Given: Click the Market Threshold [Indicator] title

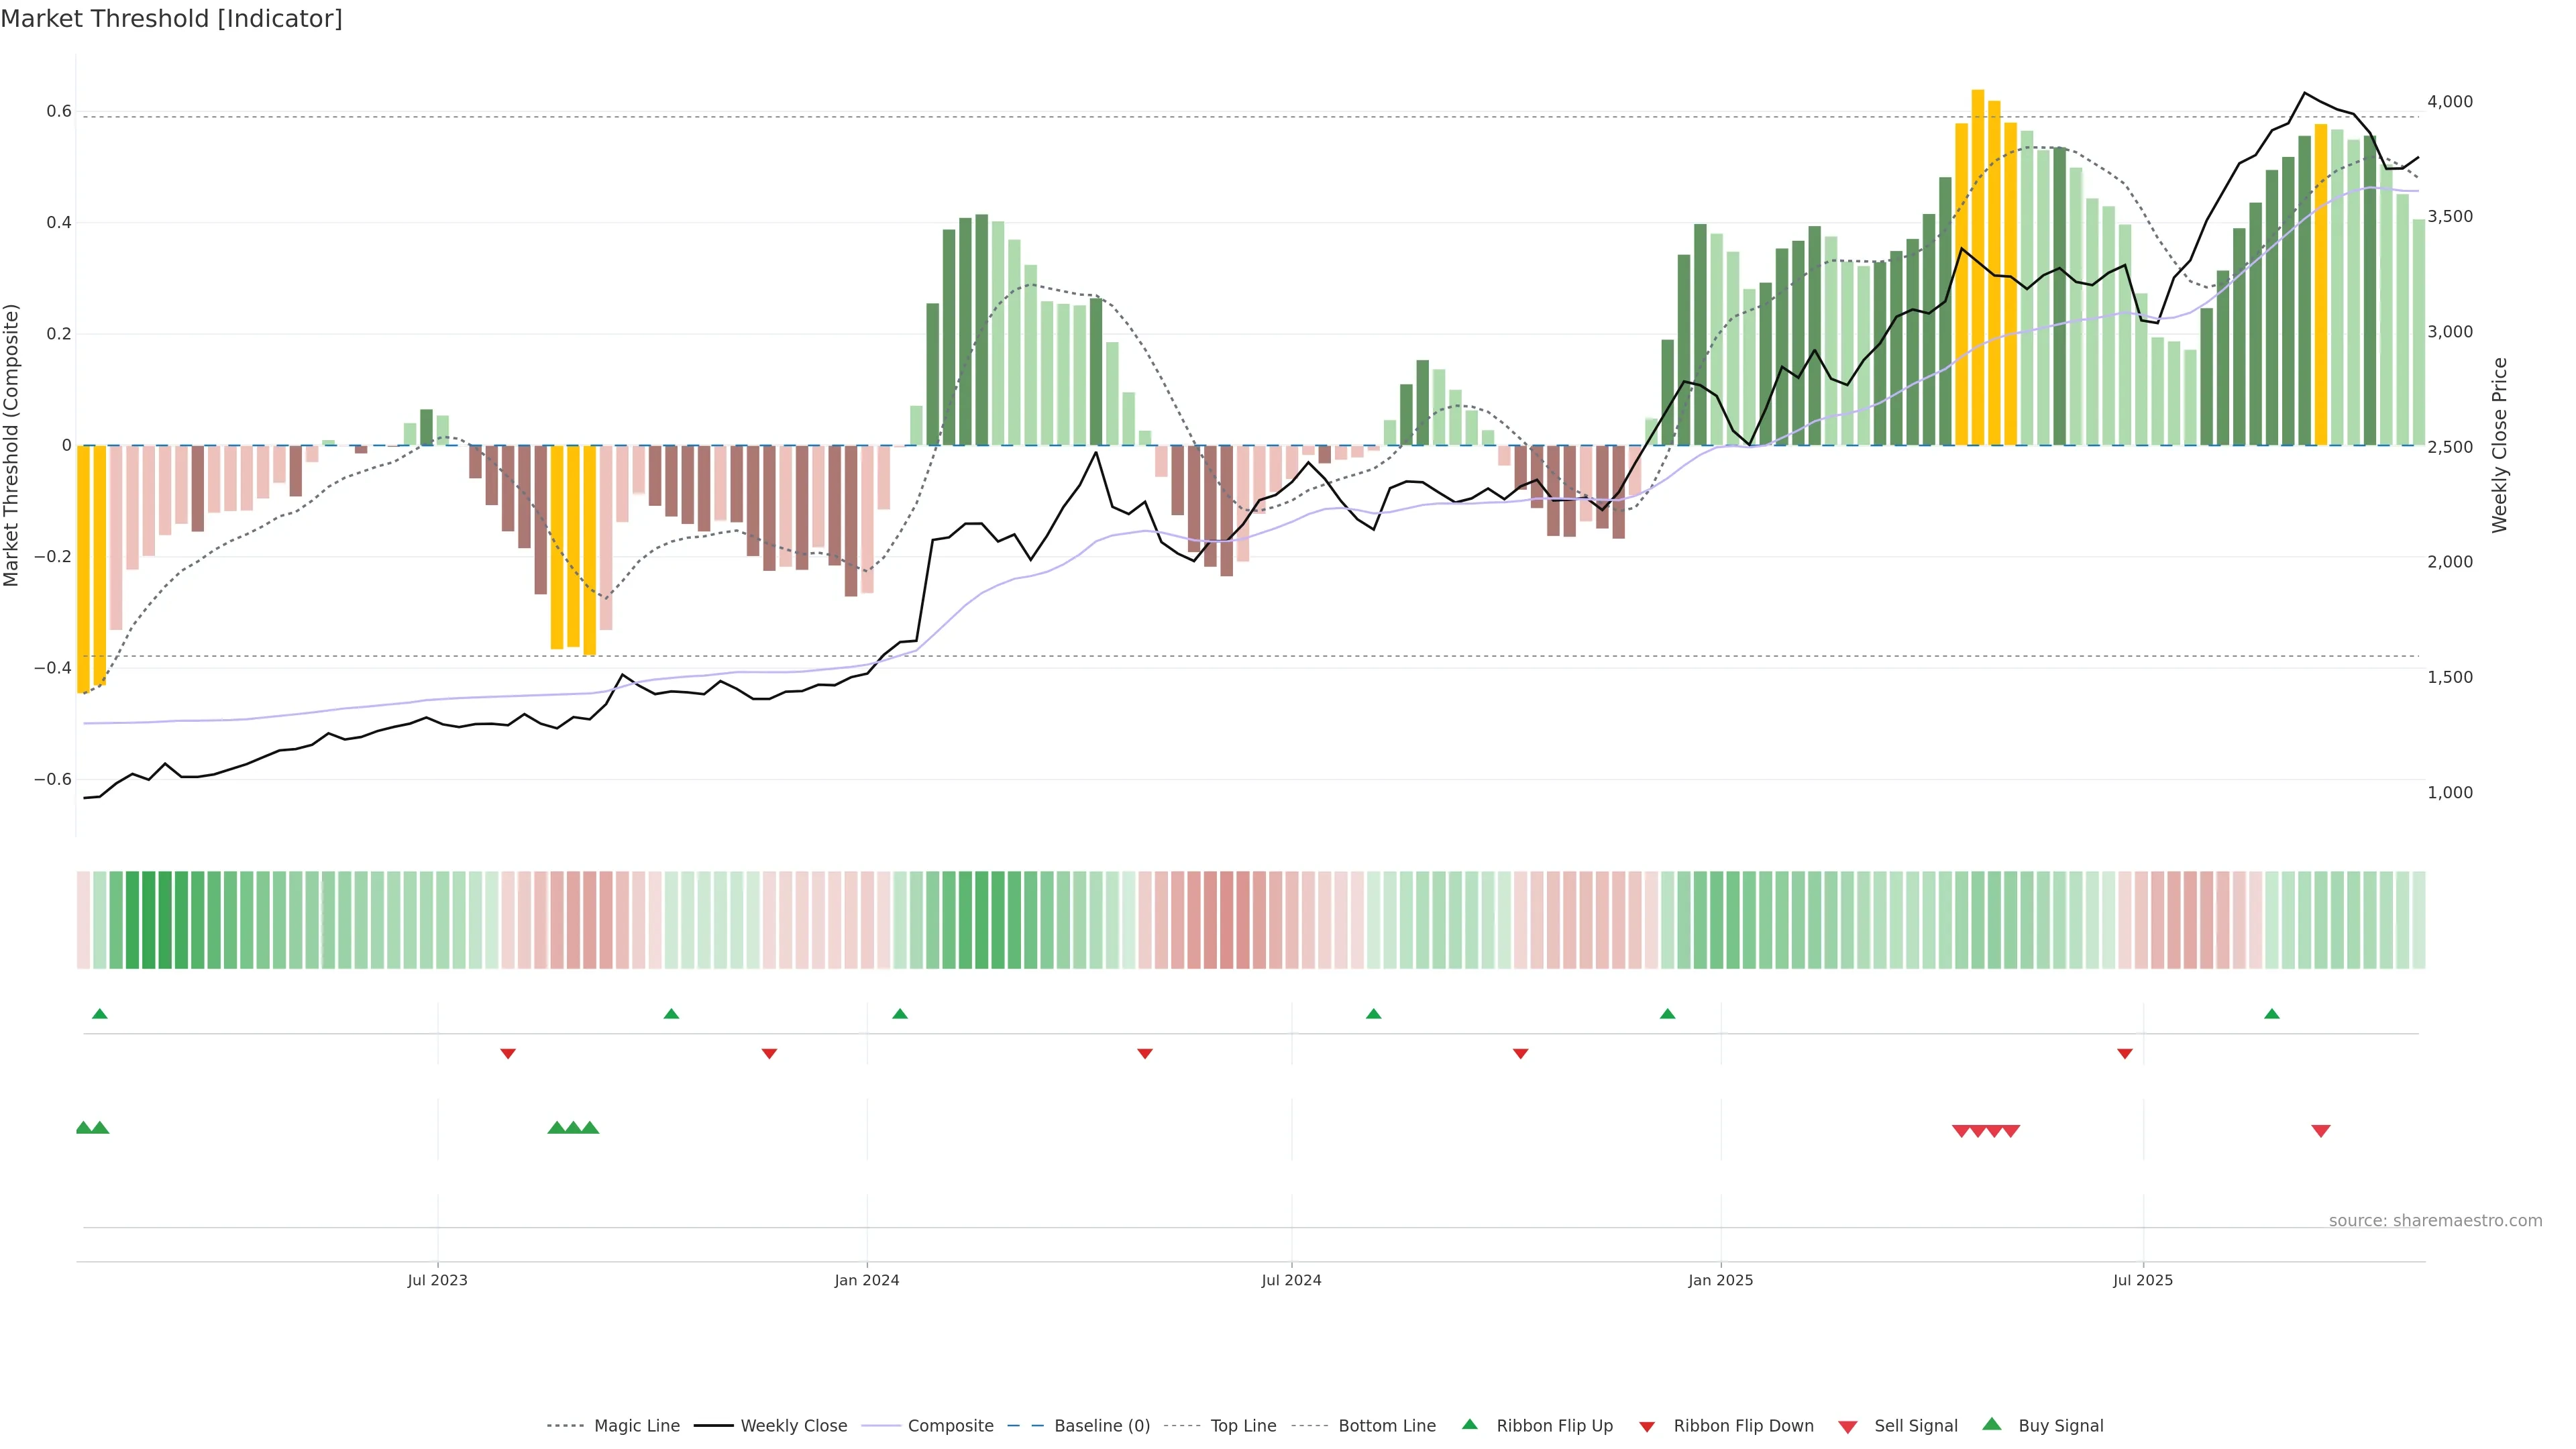Looking at the screenshot, I should pos(171,19).
